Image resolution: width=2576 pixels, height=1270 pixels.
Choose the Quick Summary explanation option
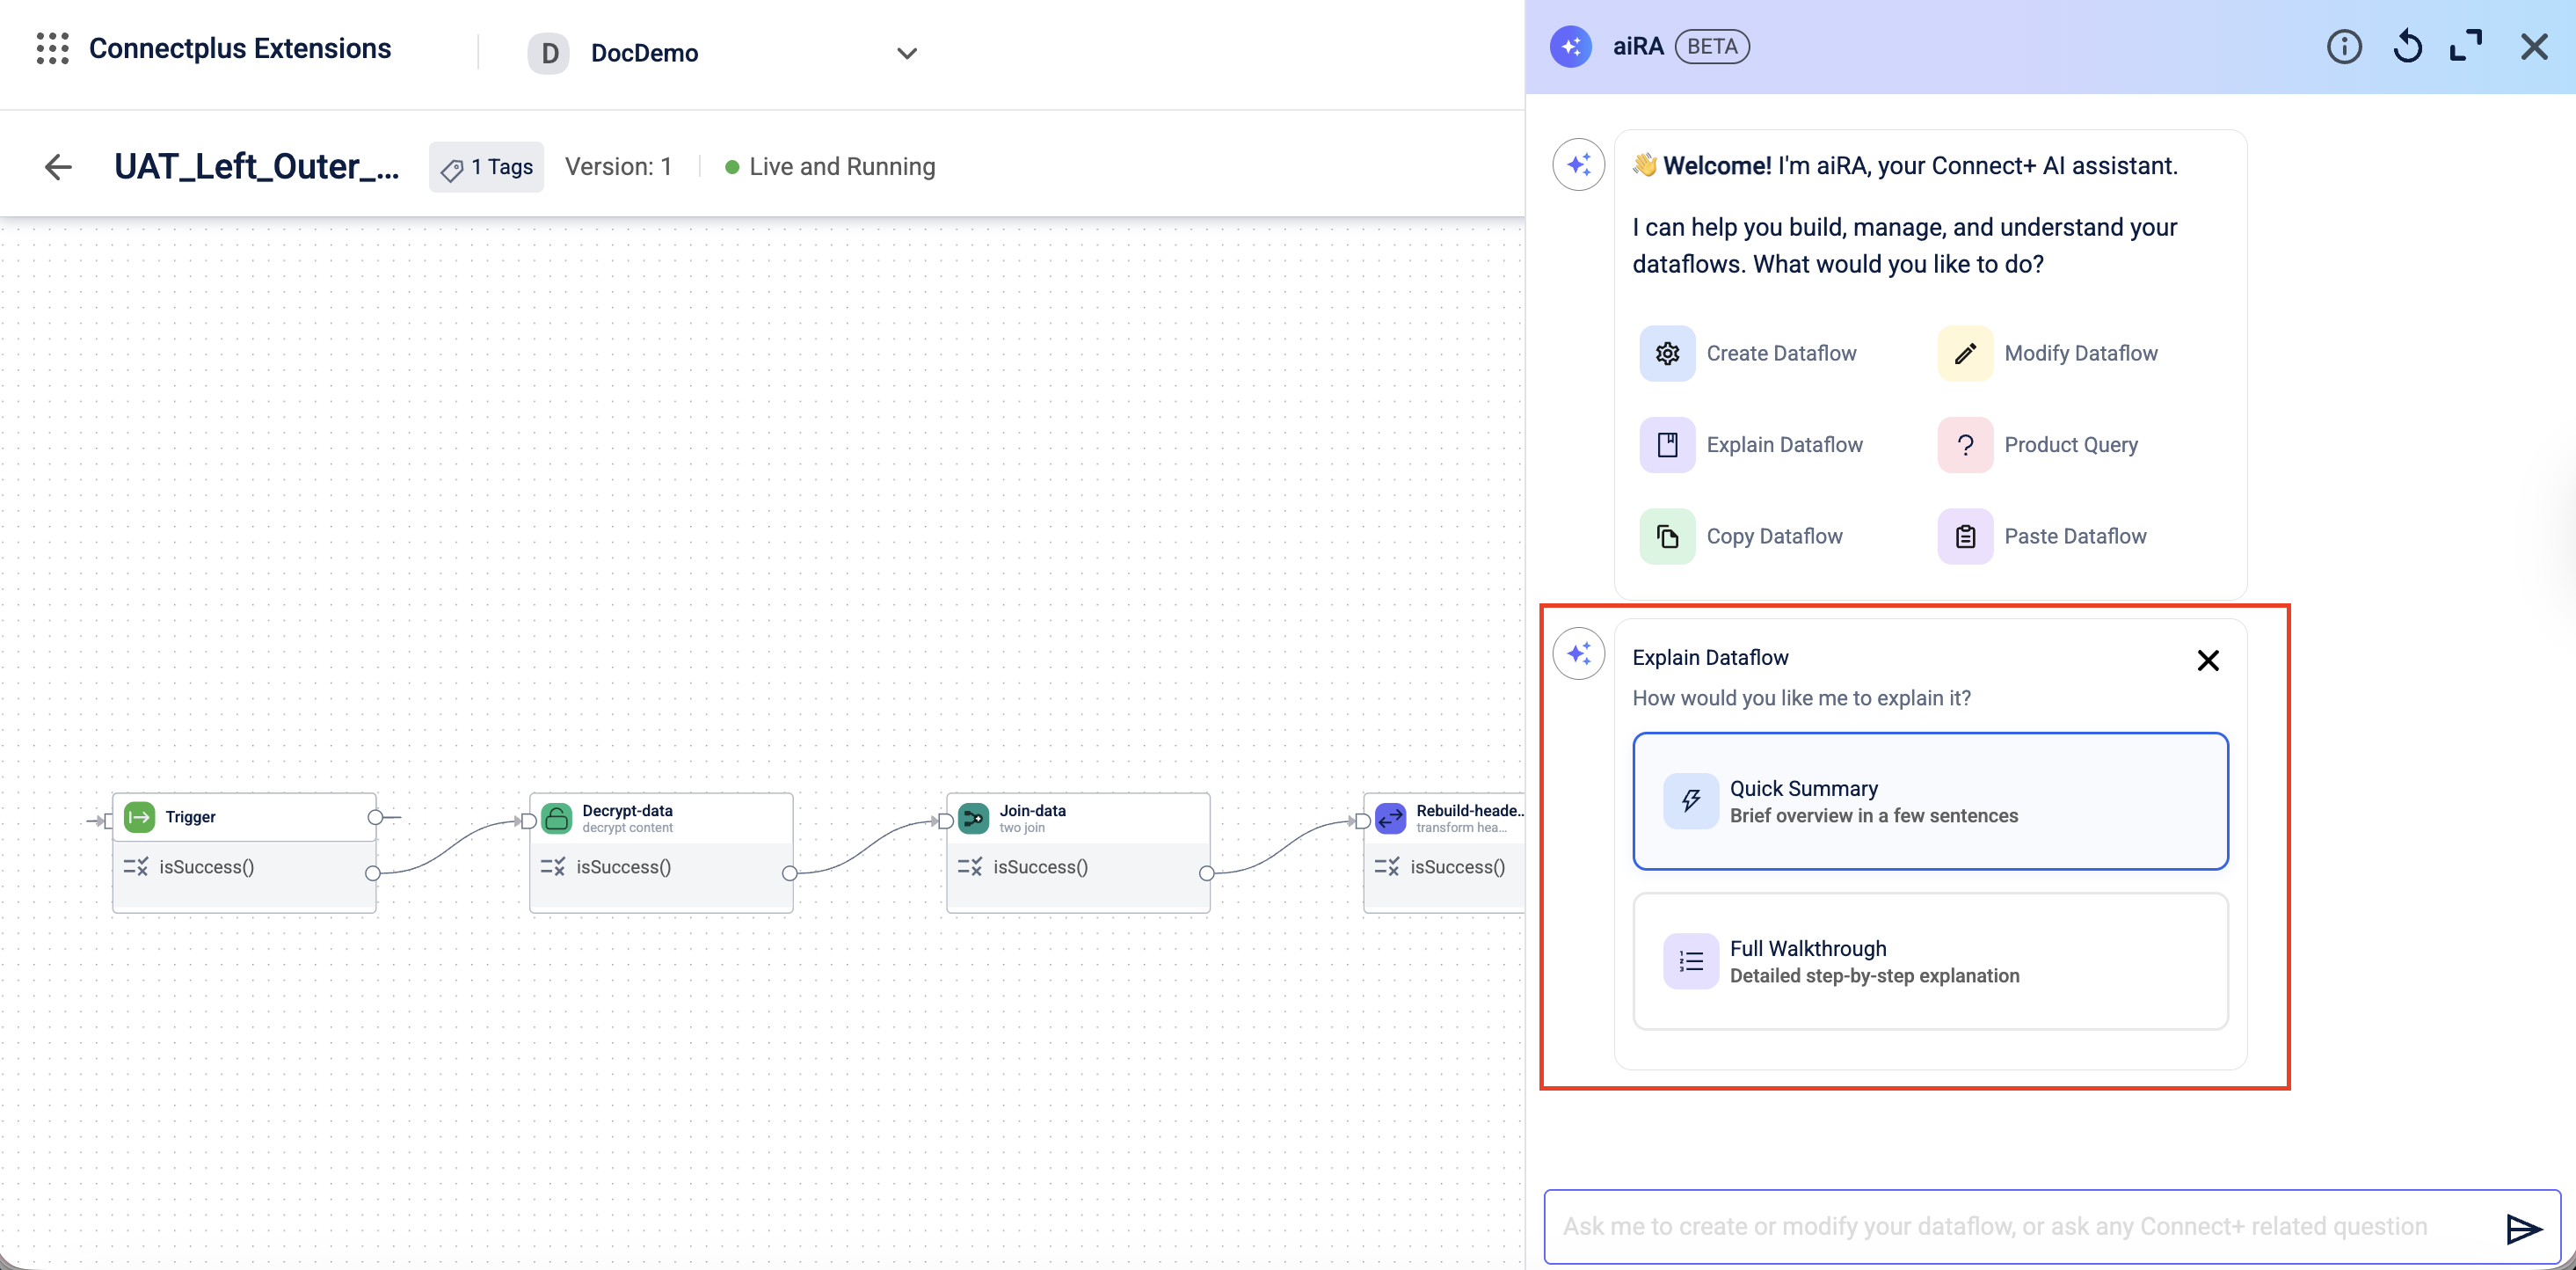[1929, 801]
